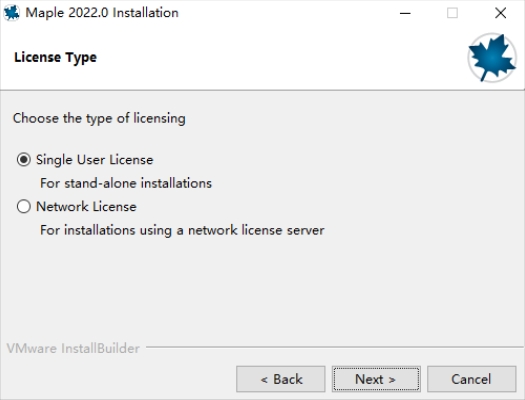Minimize the installer window
The width and height of the screenshot is (525, 400).
click(x=405, y=13)
